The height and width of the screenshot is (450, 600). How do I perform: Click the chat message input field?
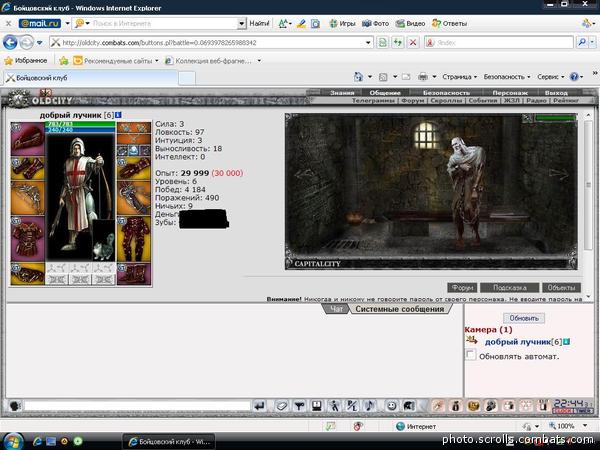[x=137, y=406]
